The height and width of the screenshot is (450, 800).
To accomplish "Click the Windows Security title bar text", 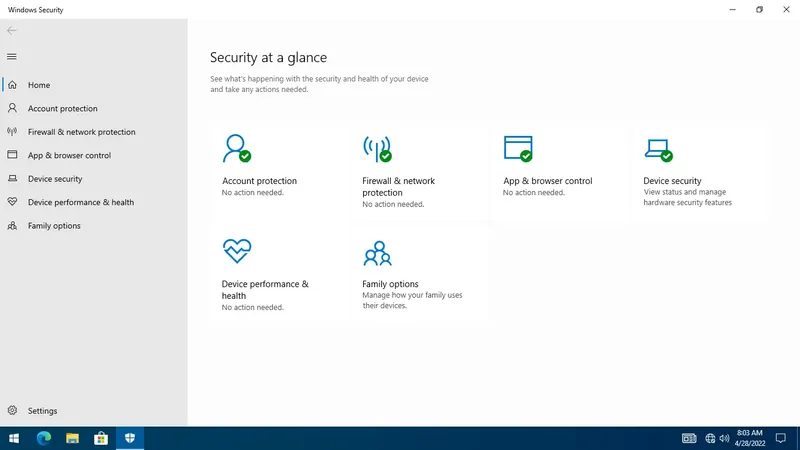I will tap(36, 10).
